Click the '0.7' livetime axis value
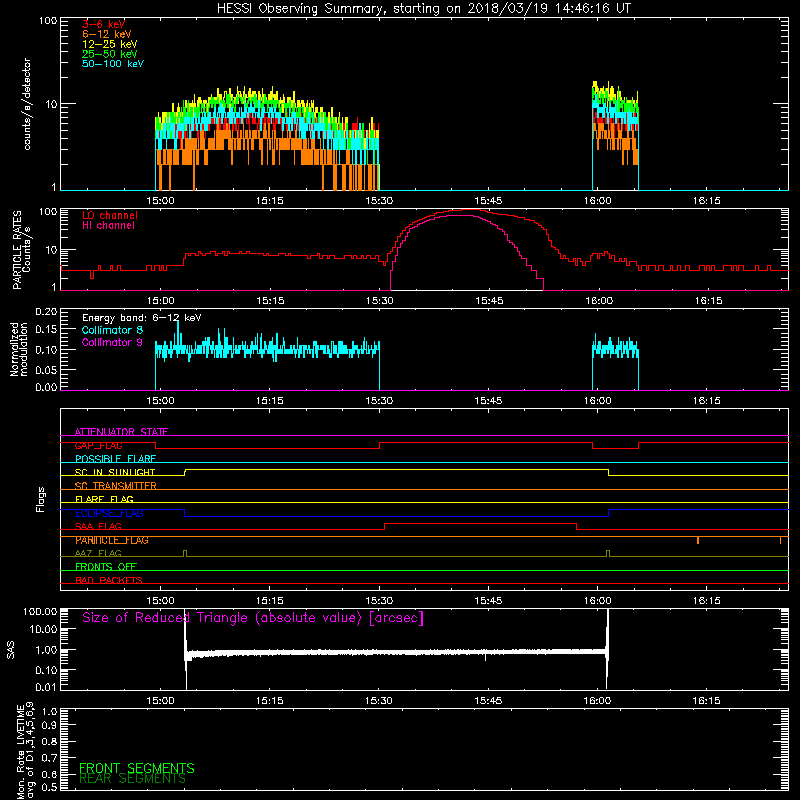Viewport: 800px width, 800px height. (49, 758)
